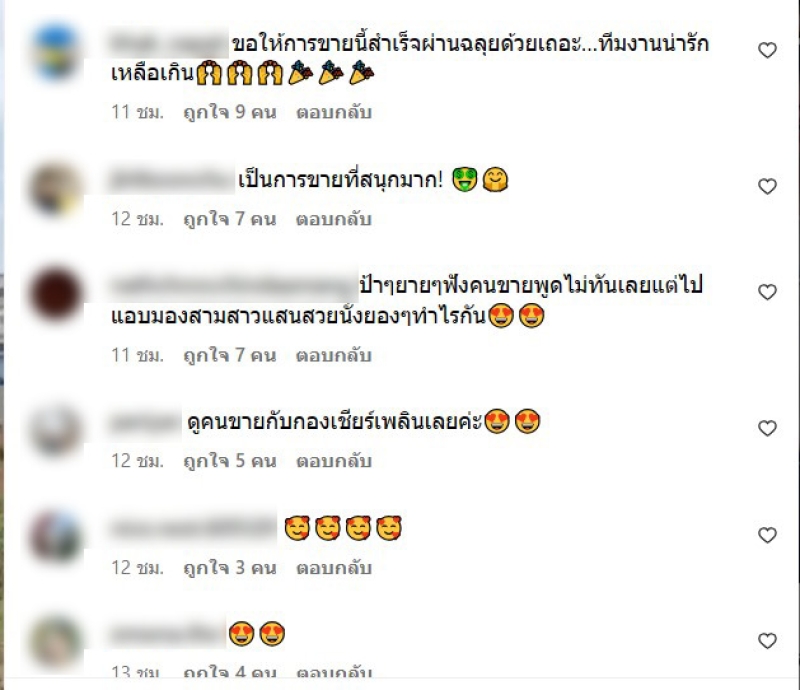
Task: Like the comment with four smiling hearts emojis
Action: point(767,535)
